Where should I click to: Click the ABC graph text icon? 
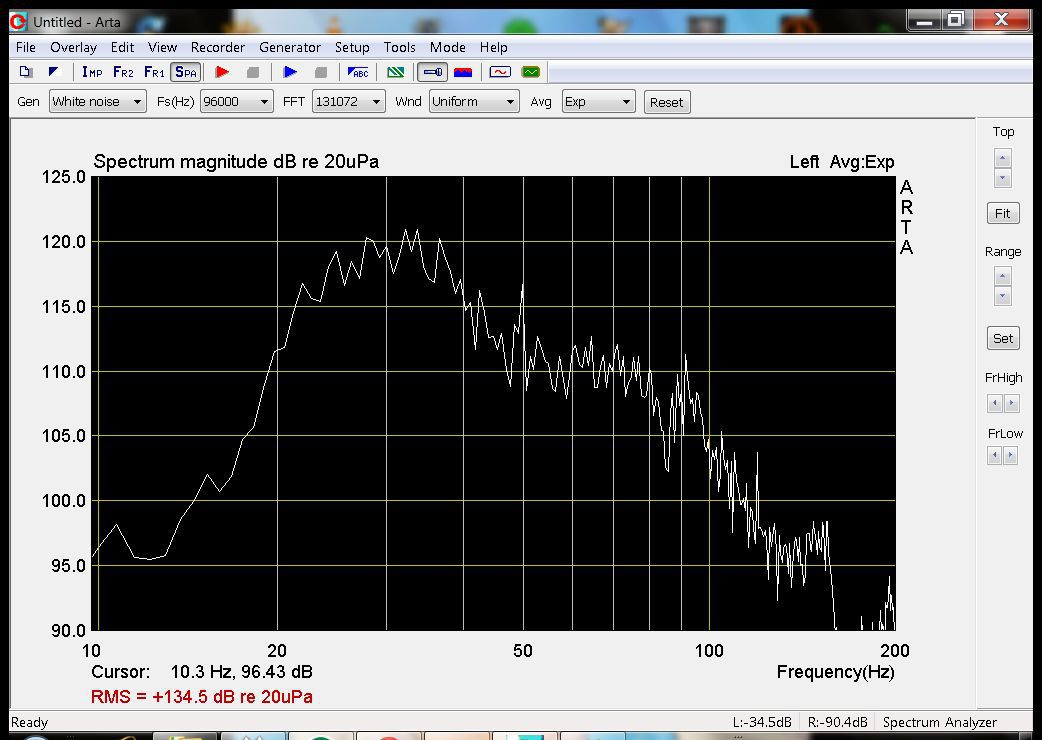pyautogui.click(x=358, y=72)
